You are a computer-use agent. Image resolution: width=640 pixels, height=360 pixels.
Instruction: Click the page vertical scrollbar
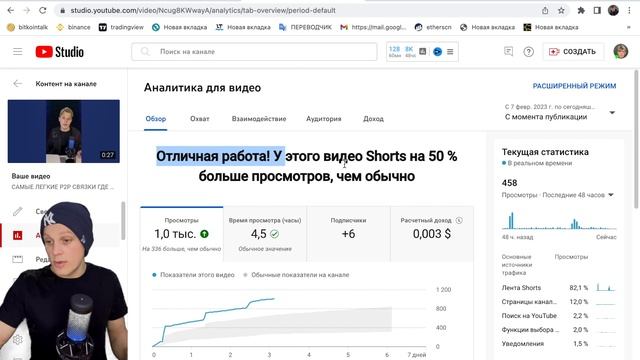pyautogui.click(x=636, y=139)
